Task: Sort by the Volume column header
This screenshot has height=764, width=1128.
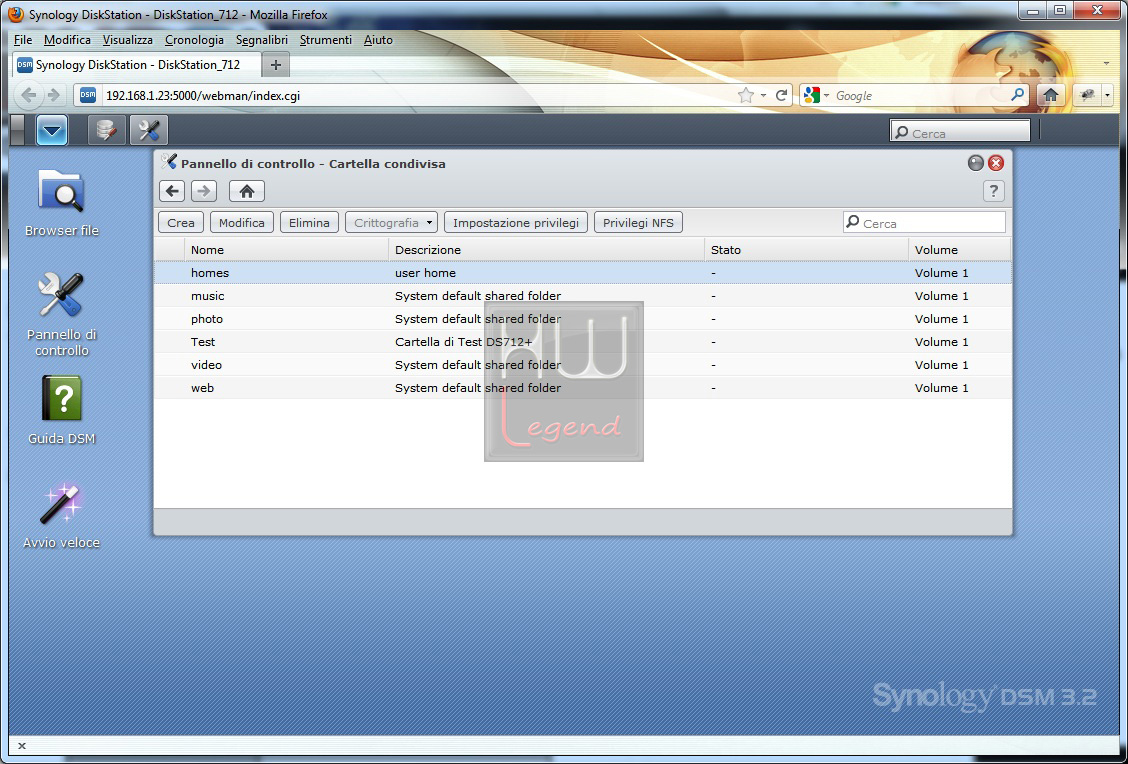Action: [x=960, y=250]
